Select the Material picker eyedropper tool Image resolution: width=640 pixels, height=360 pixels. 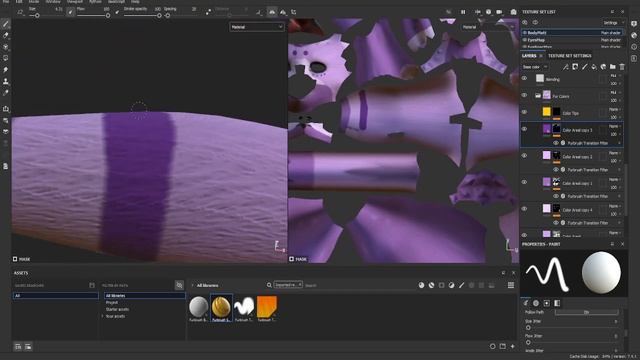click(x=6, y=93)
